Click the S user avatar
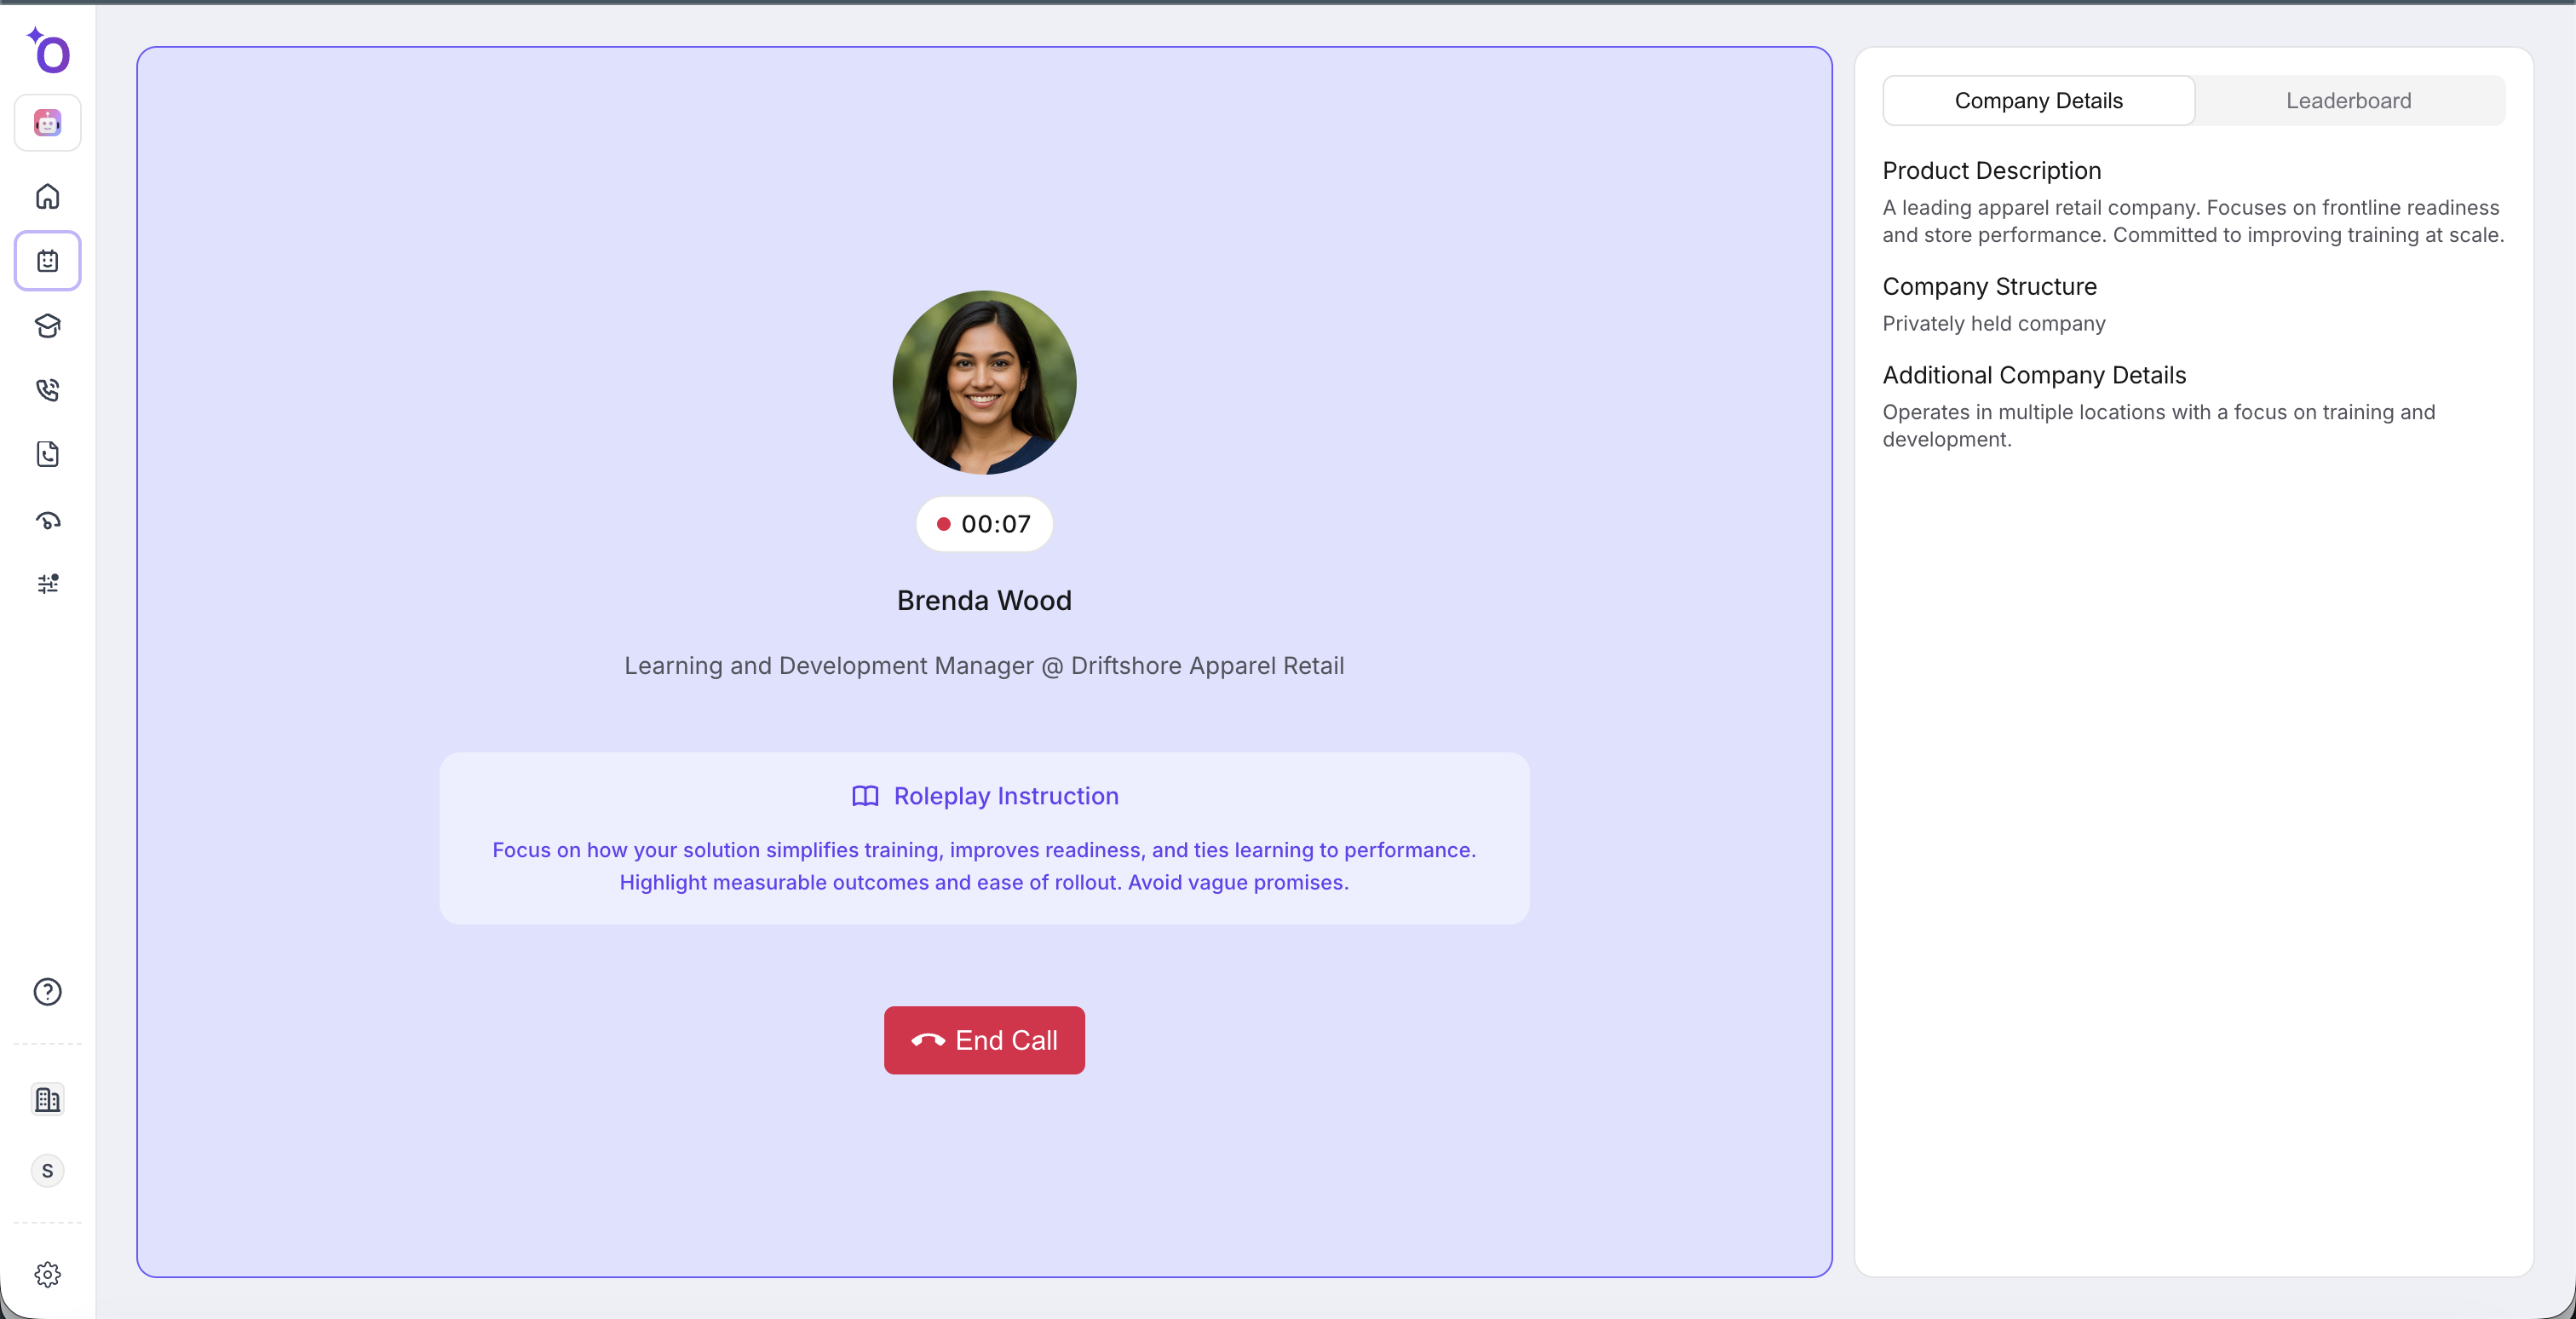 pos(48,1171)
